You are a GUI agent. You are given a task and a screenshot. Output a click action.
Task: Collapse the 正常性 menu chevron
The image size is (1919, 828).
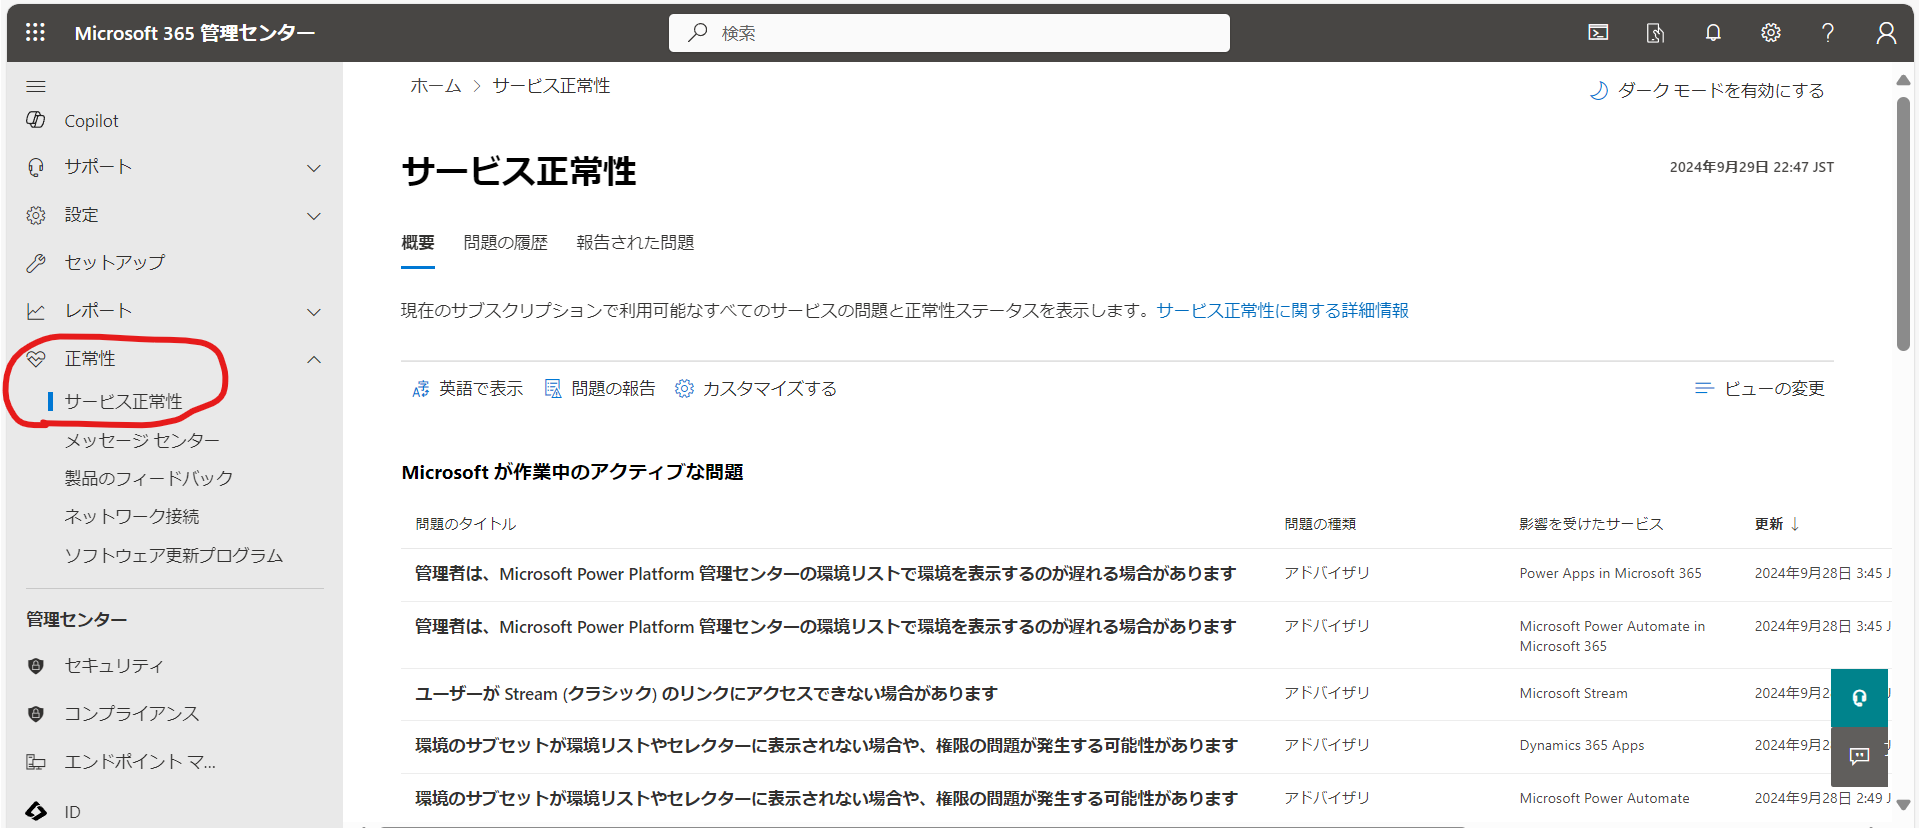click(x=314, y=359)
